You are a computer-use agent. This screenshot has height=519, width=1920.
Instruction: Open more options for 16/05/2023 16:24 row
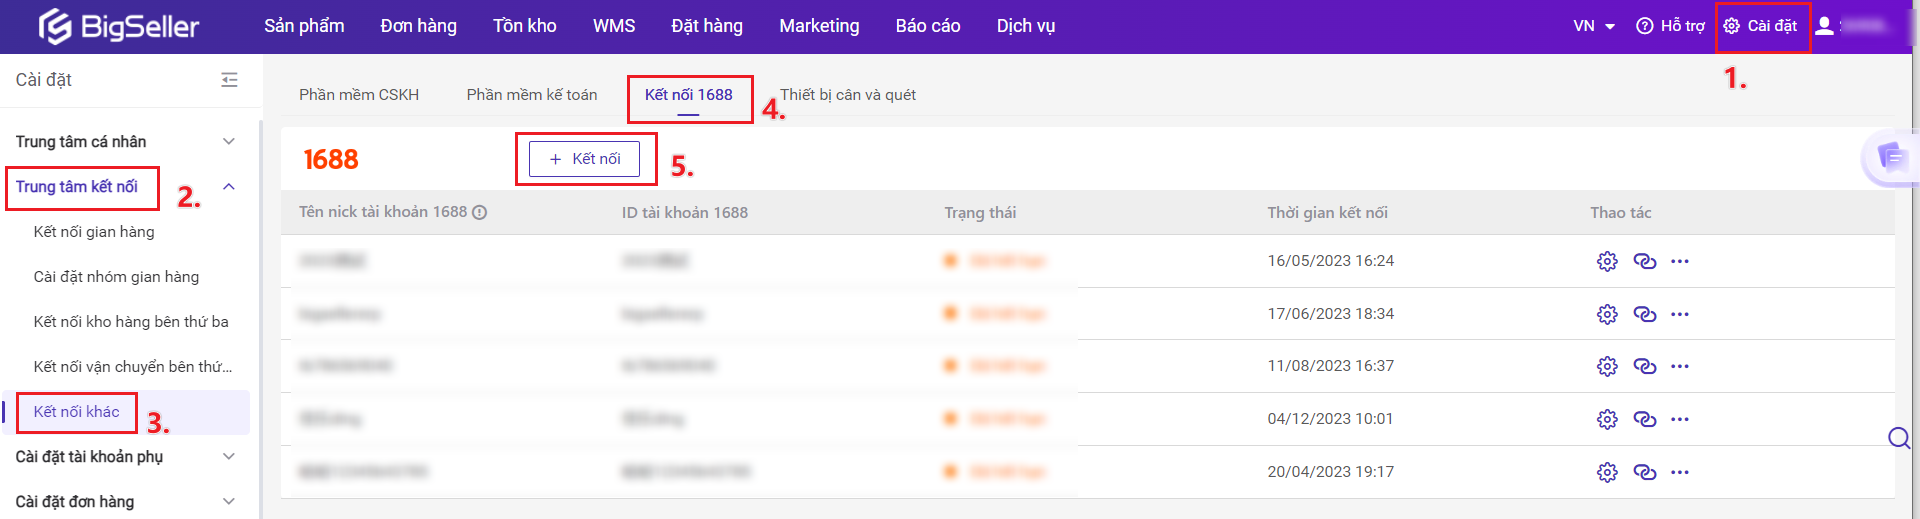pyautogui.click(x=1680, y=261)
